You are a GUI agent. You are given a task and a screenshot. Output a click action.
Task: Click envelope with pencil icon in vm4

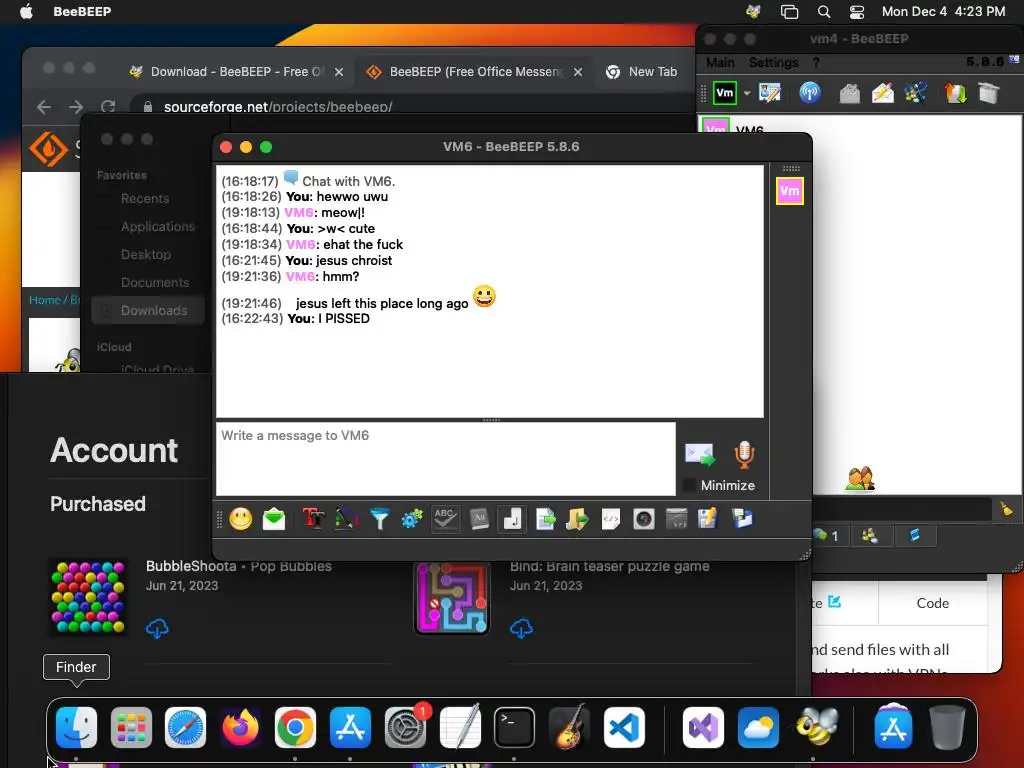click(882, 93)
